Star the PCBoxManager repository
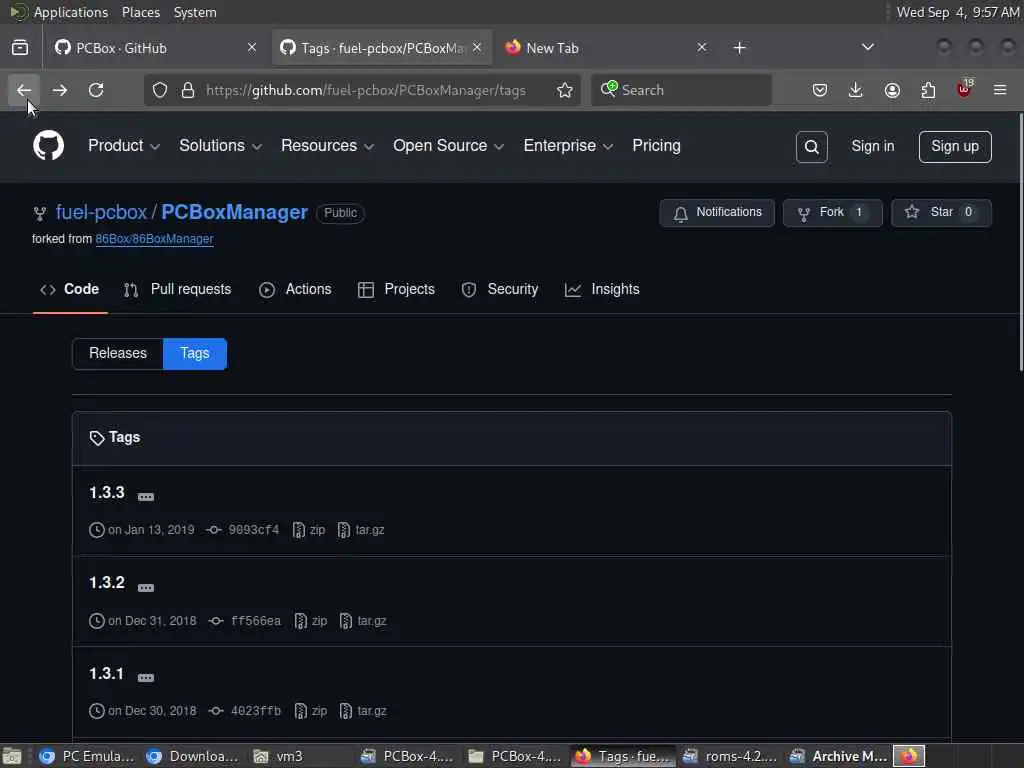This screenshot has width=1024, height=768. click(x=941, y=212)
